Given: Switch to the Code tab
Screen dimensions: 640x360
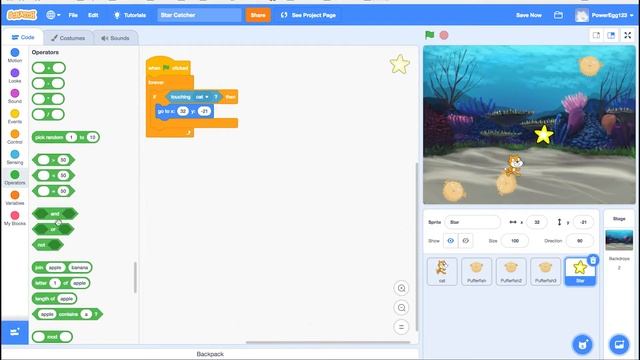Looking at the screenshot, I should 23,37.
